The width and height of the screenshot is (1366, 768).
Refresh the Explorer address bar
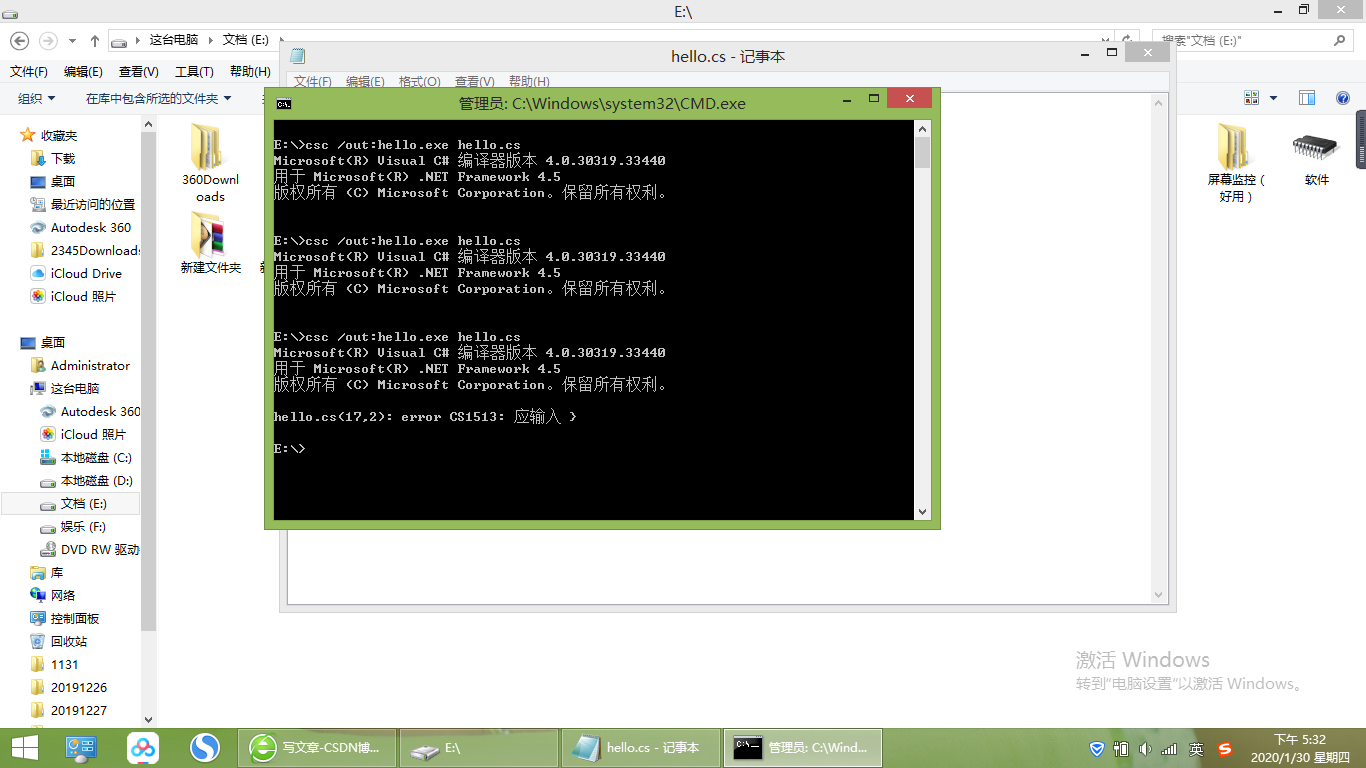(x=1126, y=40)
